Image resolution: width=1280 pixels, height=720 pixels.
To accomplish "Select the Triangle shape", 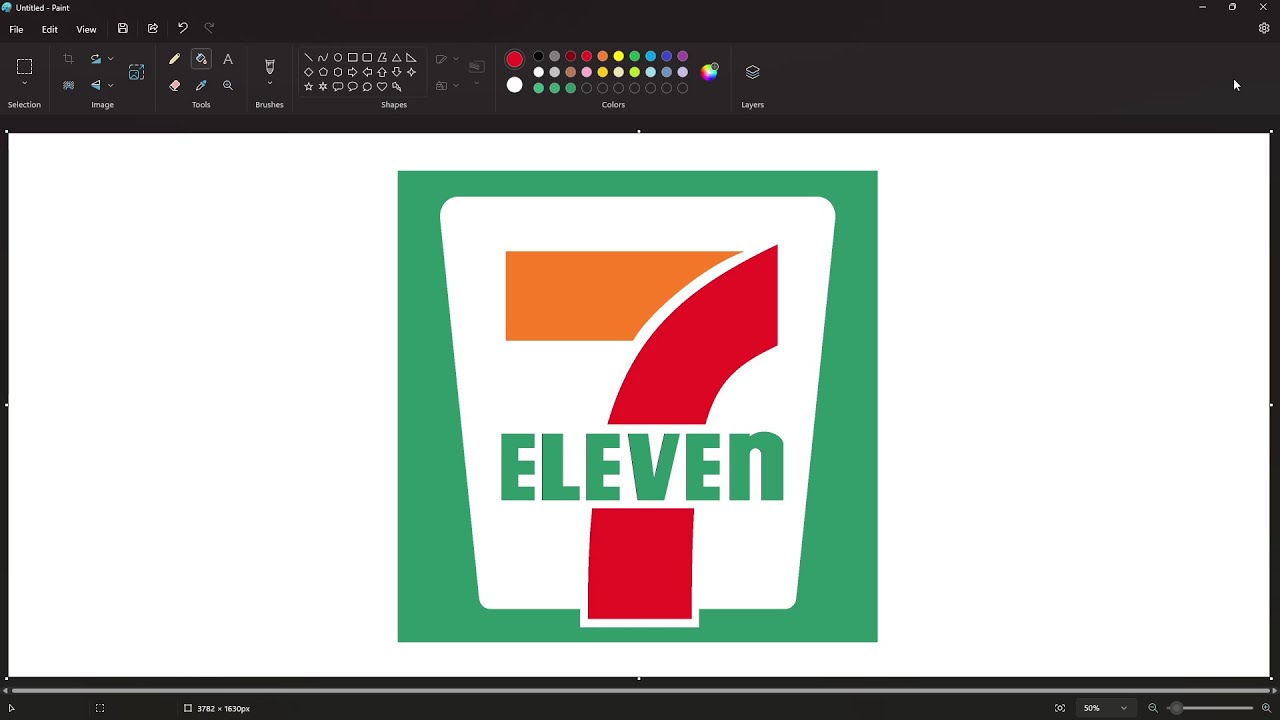I will click(396, 58).
